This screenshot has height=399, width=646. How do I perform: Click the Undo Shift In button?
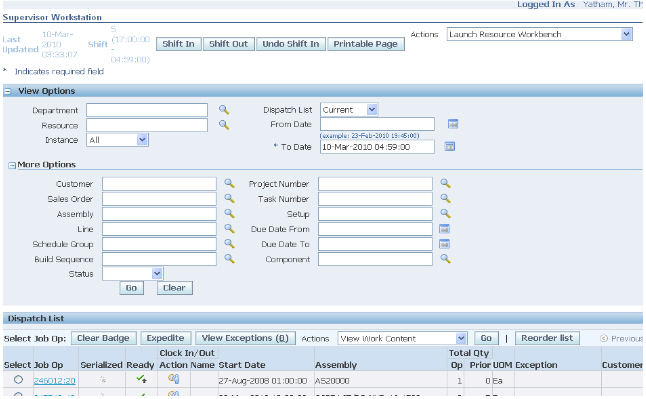(x=291, y=44)
